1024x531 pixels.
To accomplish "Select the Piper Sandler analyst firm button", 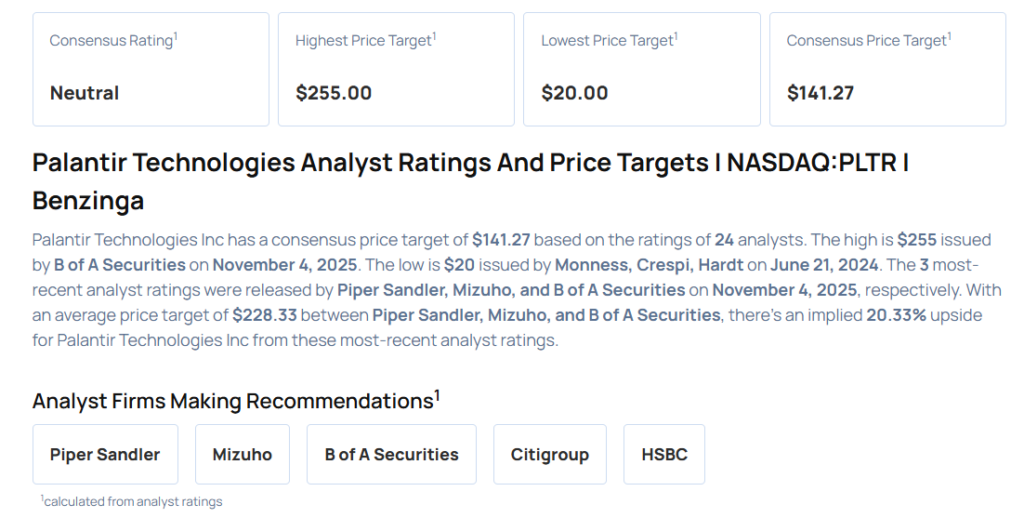I will click(105, 454).
